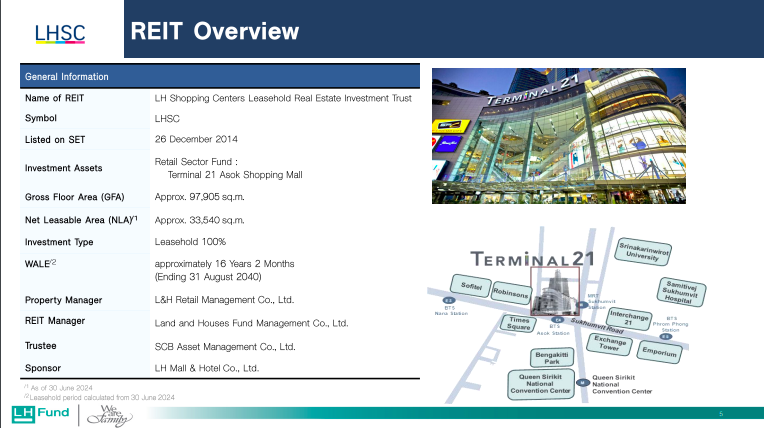Click the LH Fund logo in the footer
Image resolution: width=764 pixels, height=428 pixels.
coord(40,413)
